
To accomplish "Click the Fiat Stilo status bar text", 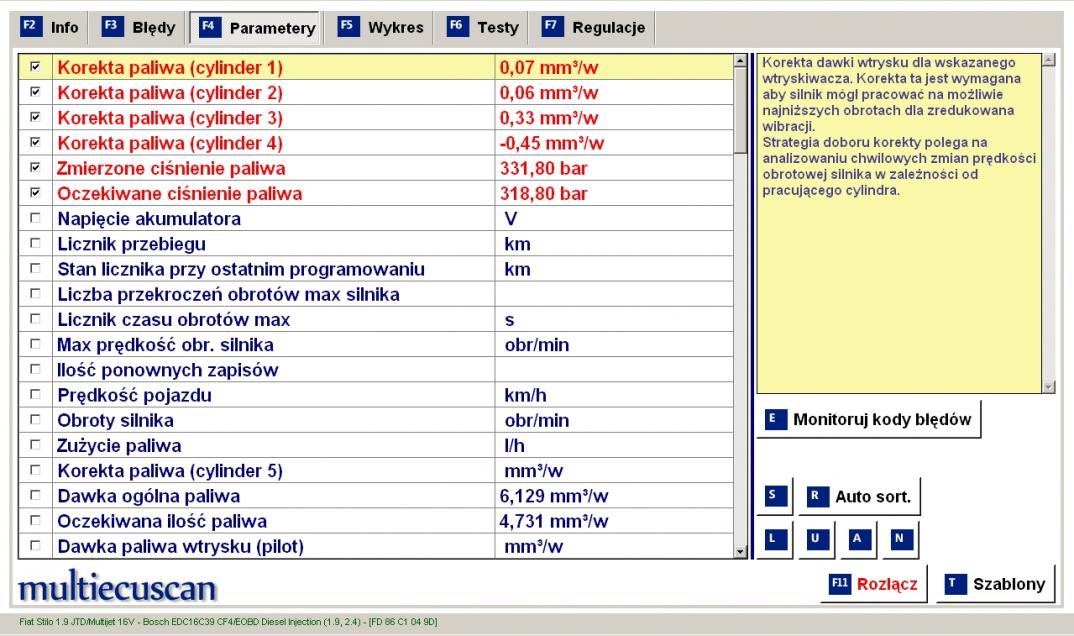I will tap(228, 622).
